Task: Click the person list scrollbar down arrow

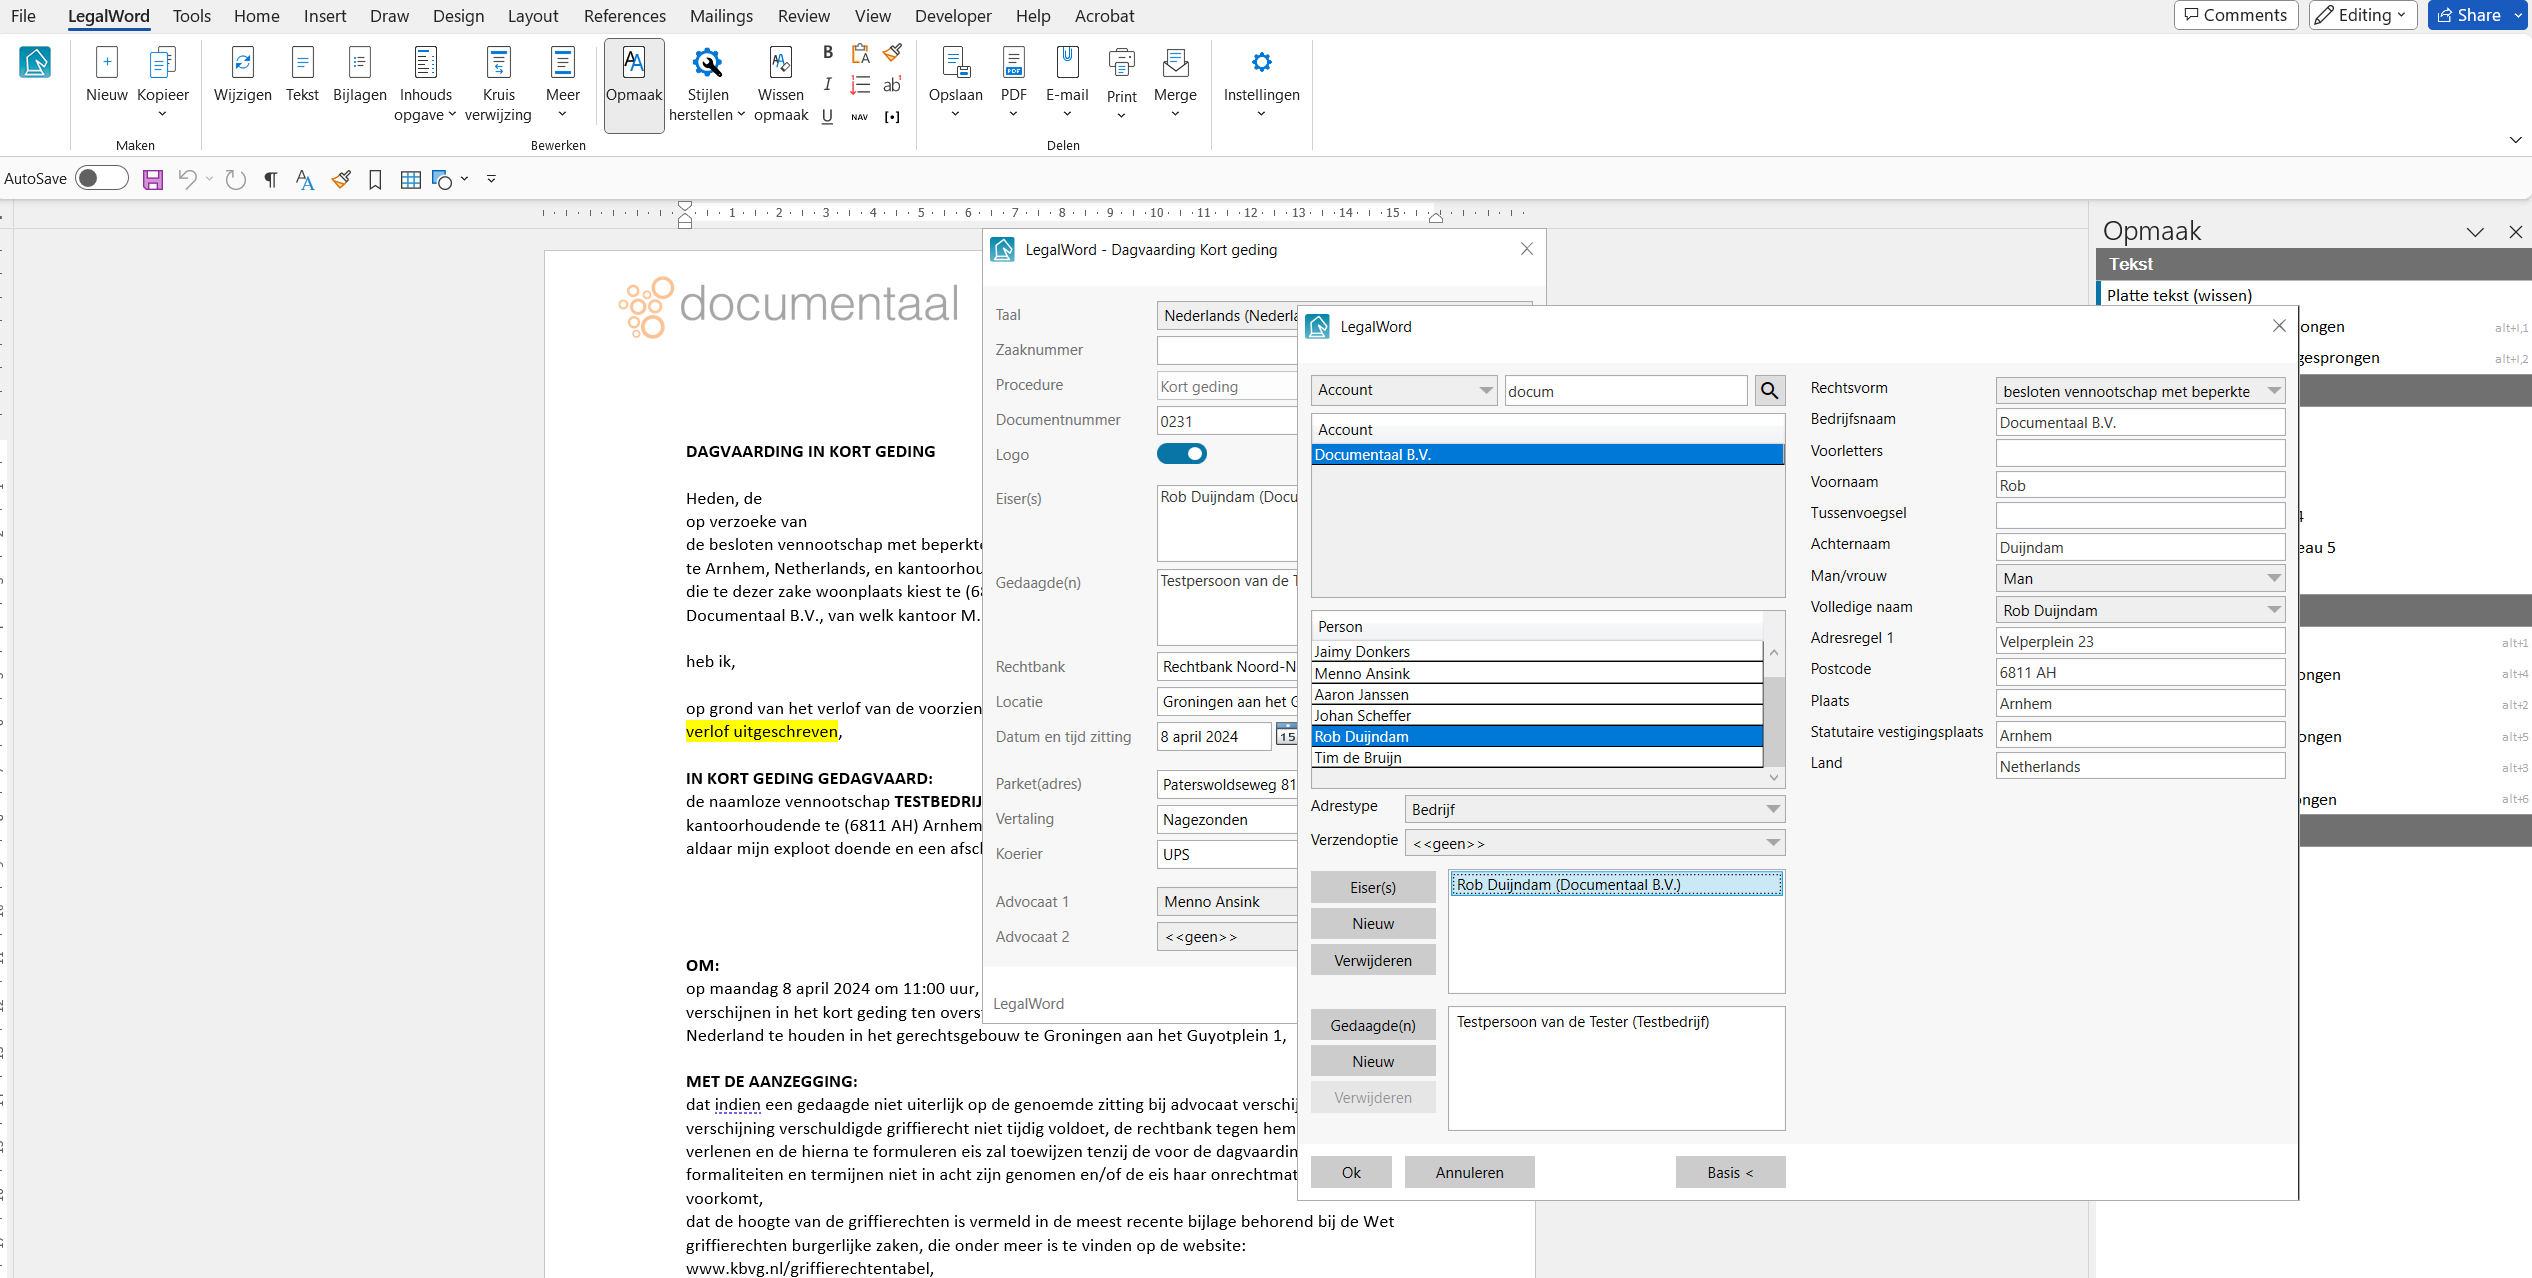Action: point(1774,778)
